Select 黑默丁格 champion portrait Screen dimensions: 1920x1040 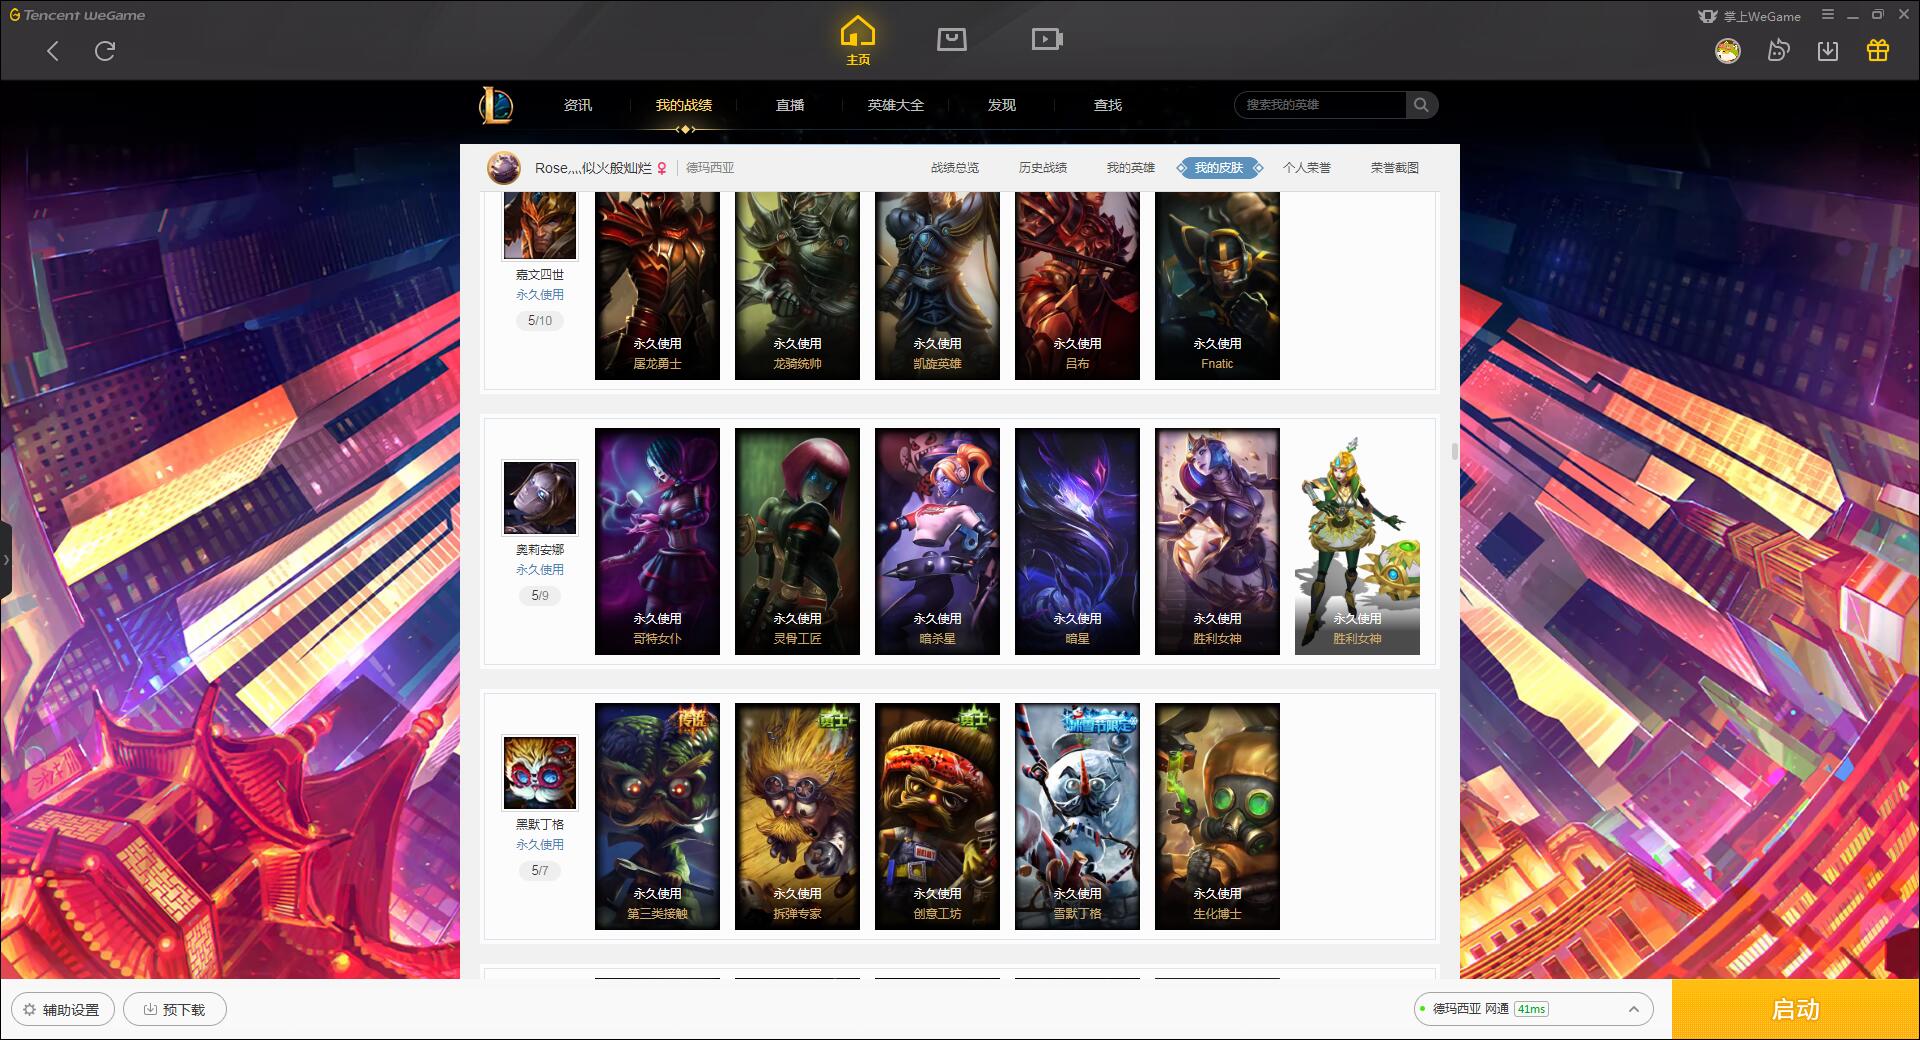pyautogui.click(x=540, y=773)
